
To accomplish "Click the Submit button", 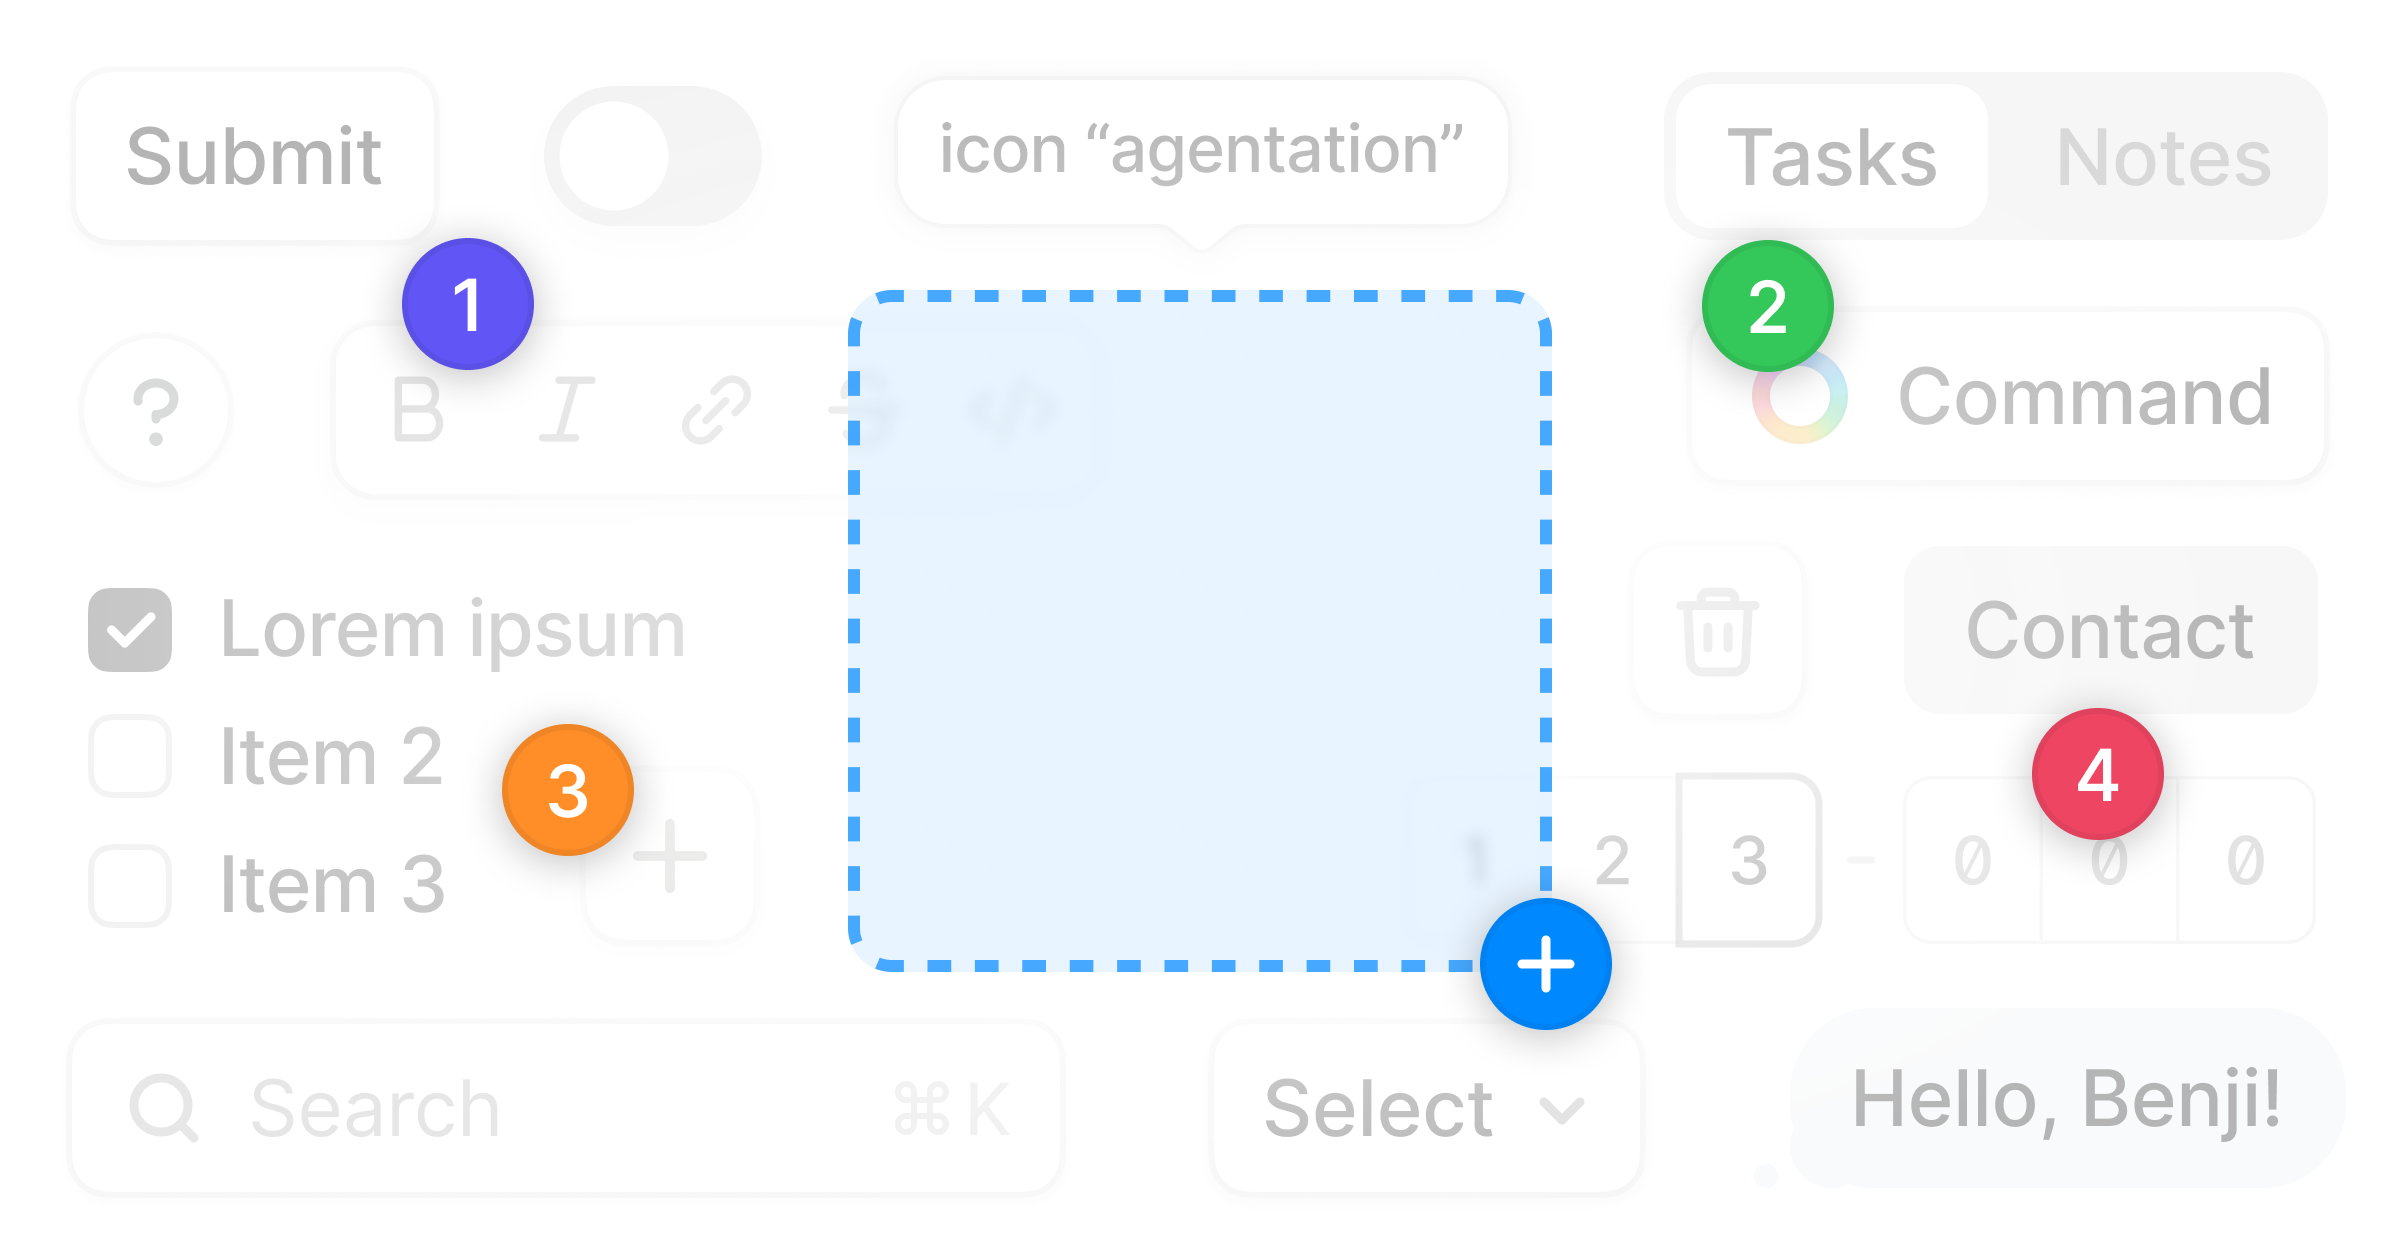I will click(x=255, y=156).
